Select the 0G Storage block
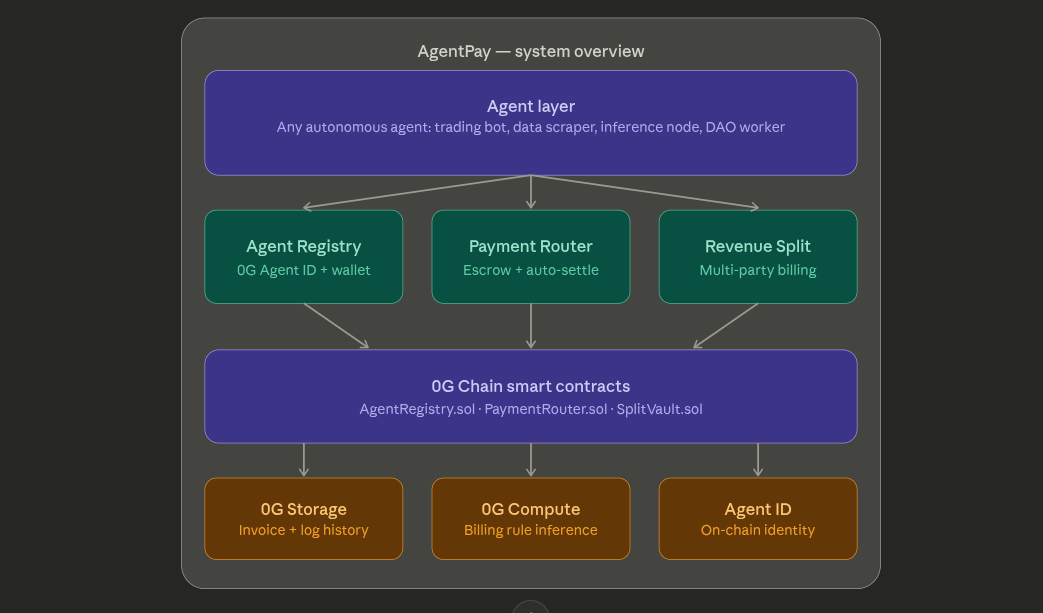This screenshot has height=613, width=1043. tap(303, 518)
